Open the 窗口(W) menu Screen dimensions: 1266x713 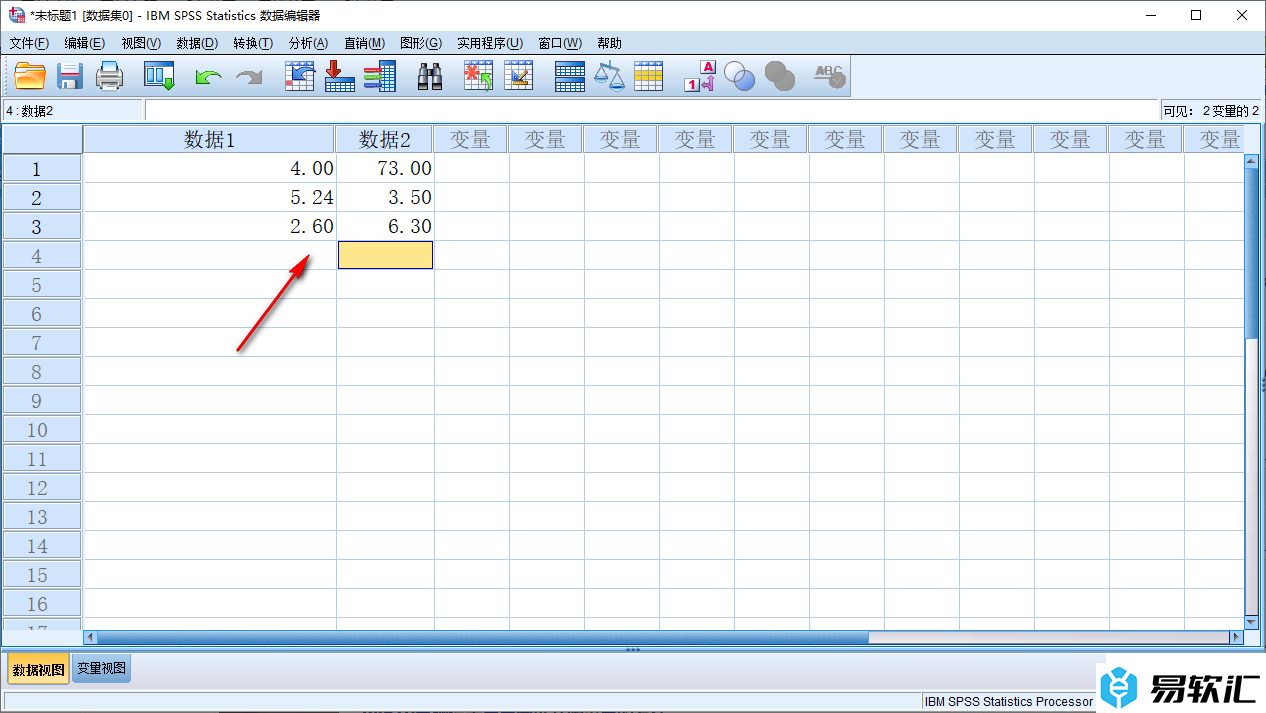(x=560, y=43)
